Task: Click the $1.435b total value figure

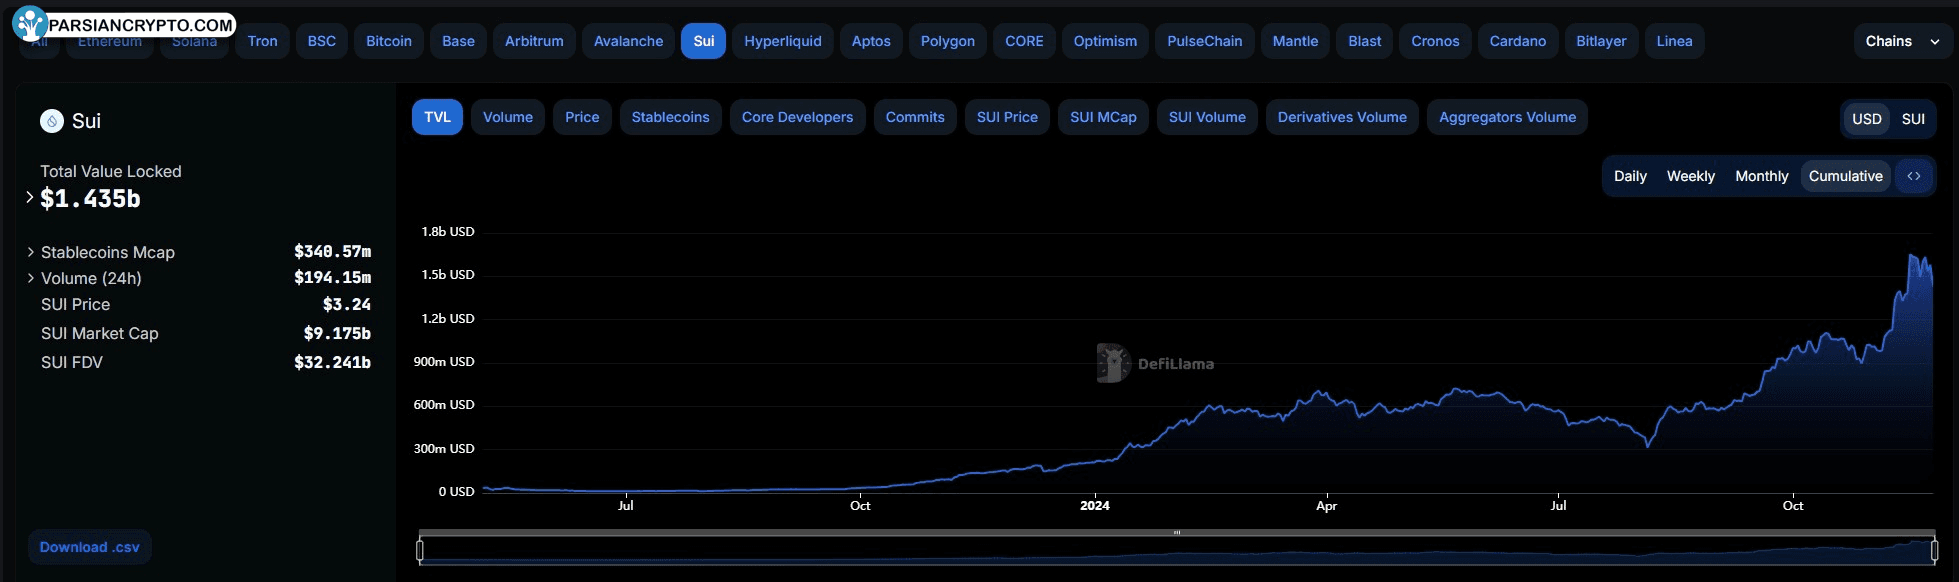Action: pos(90,199)
